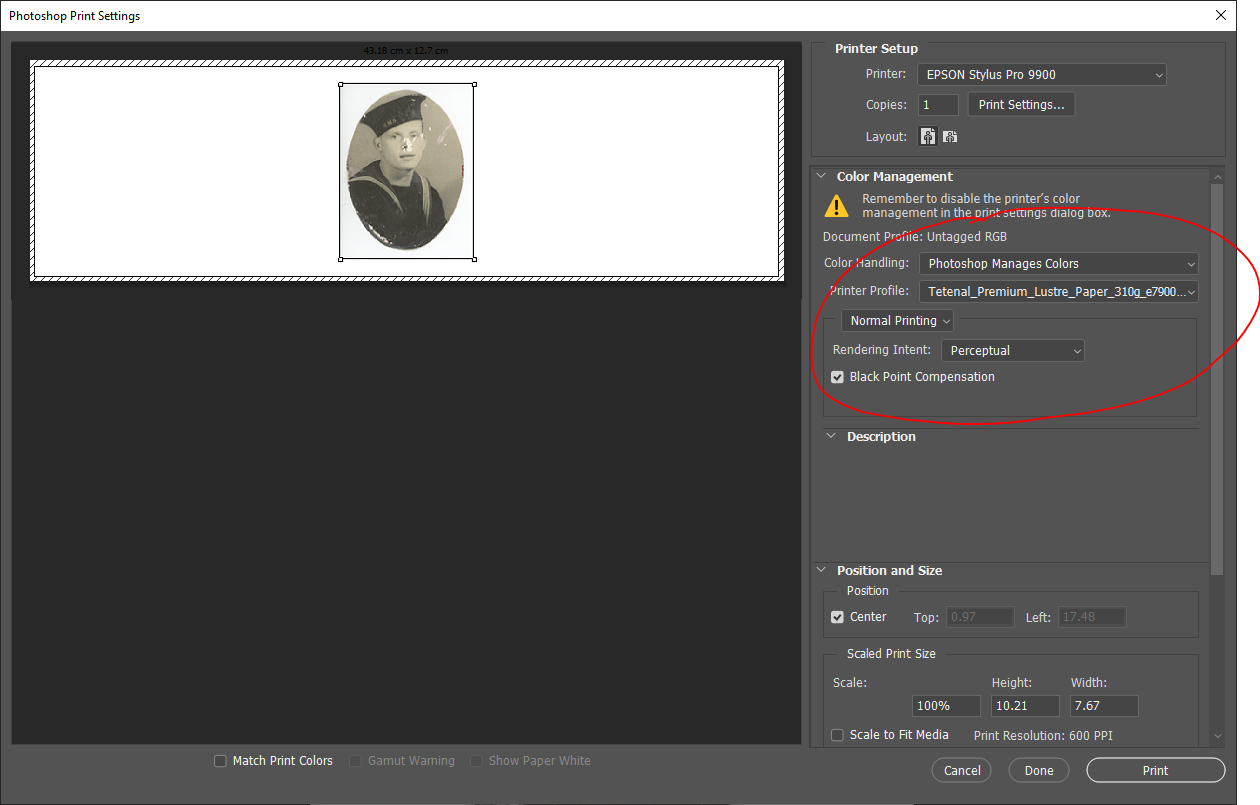Click the Copies input field
Viewport: 1260px width, 805px height.
(938, 105)
